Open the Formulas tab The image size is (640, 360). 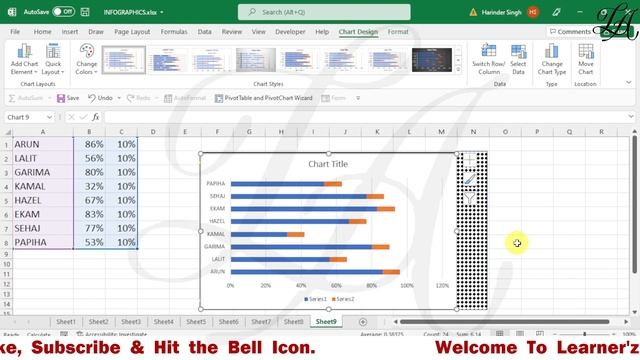coord(174,31)
